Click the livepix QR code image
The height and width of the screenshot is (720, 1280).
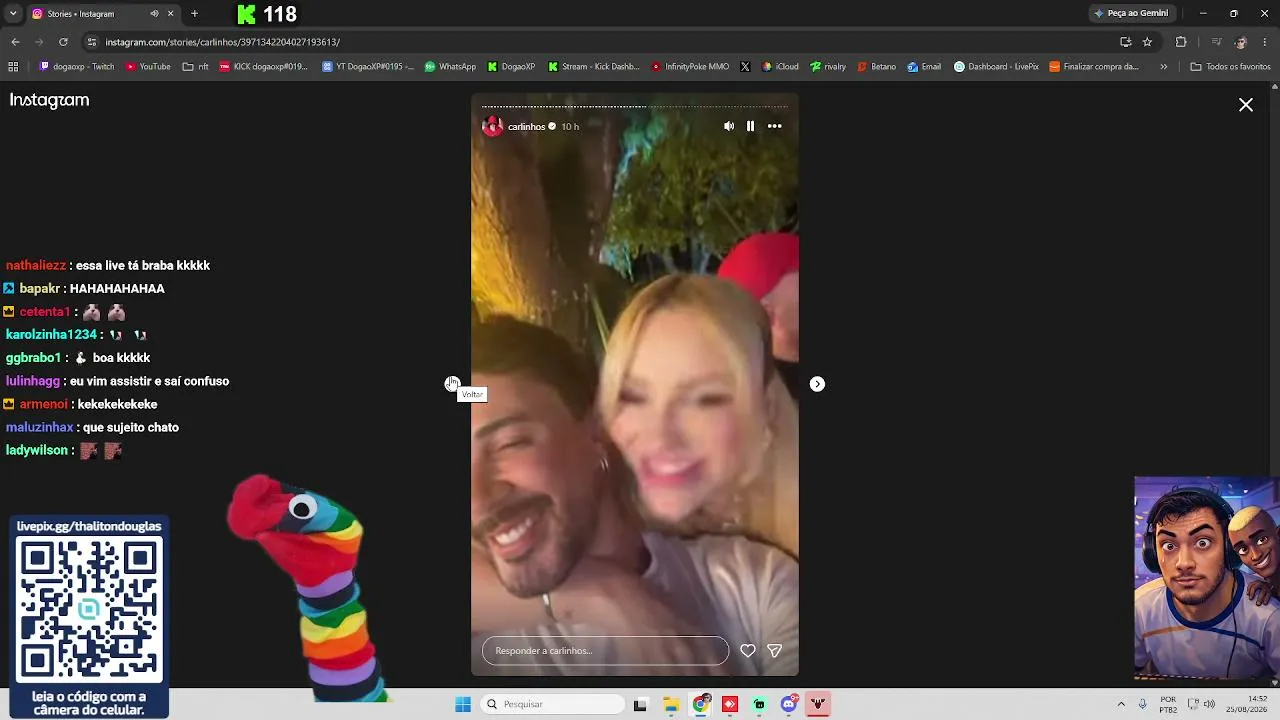click(x=89, y=610)
